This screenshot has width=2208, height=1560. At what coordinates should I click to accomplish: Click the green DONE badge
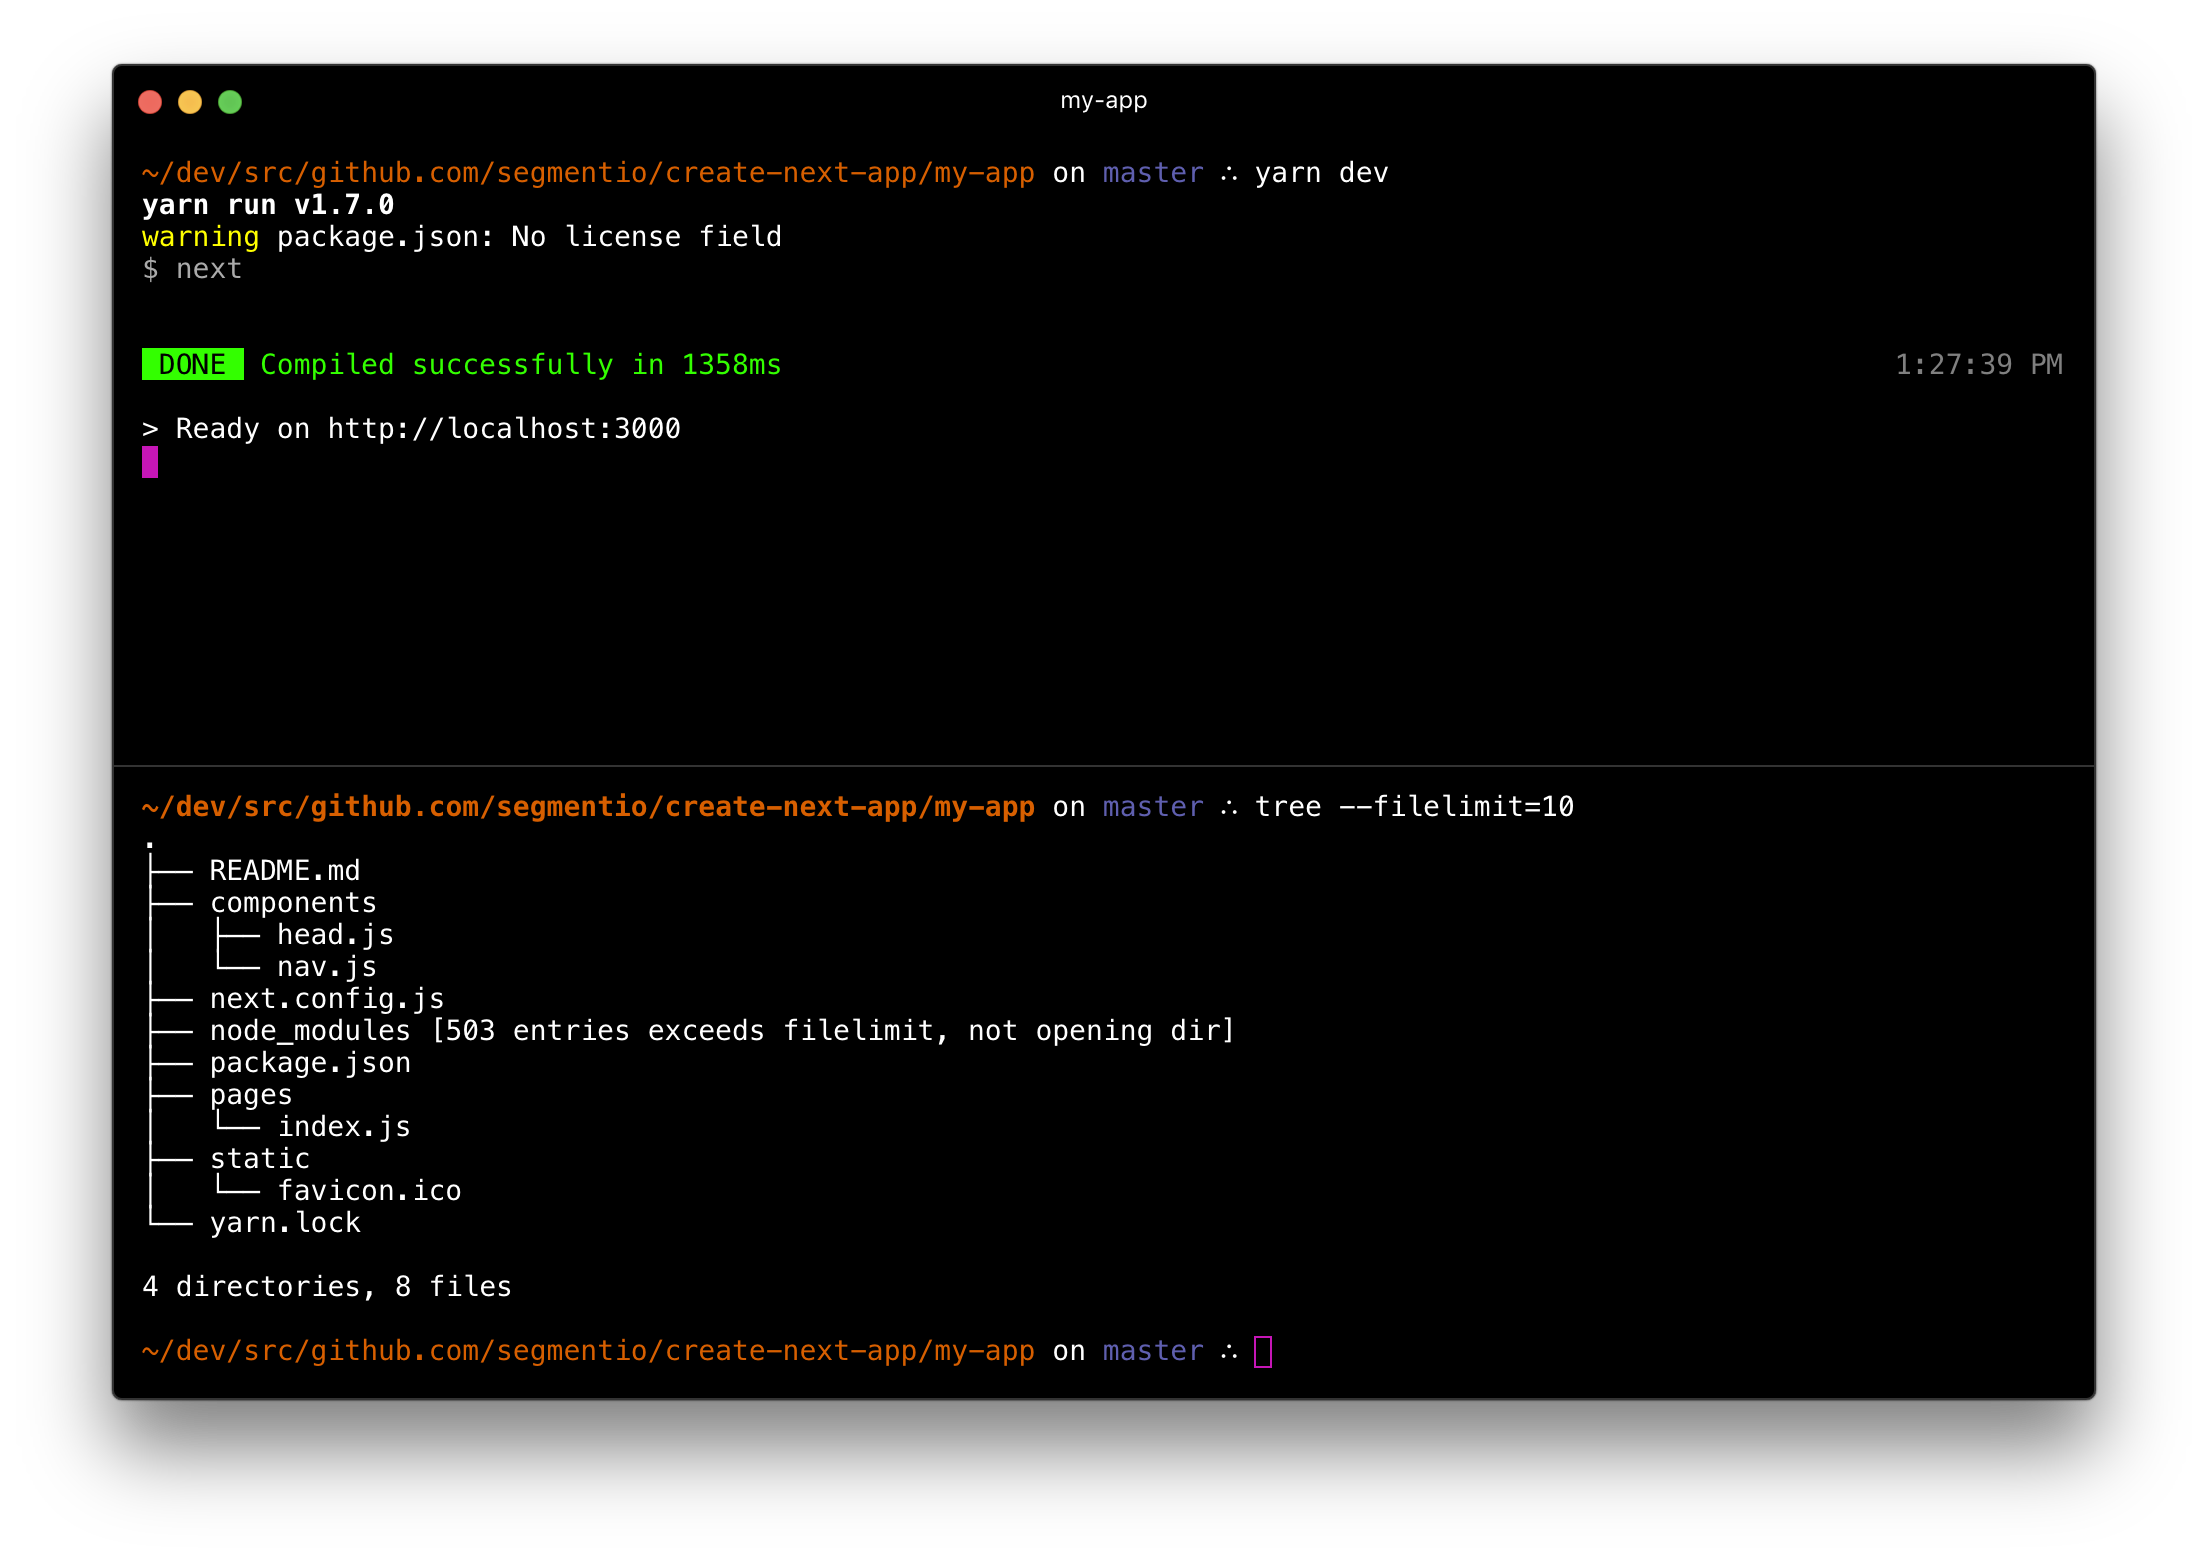192,365
